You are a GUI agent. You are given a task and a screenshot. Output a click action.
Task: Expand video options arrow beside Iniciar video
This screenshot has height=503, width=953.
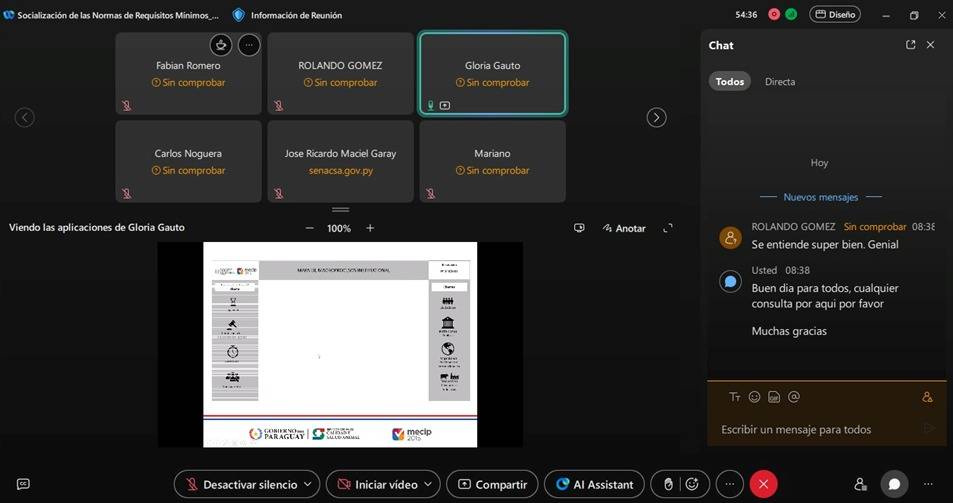pyautogui.click(x=428, y=484)
